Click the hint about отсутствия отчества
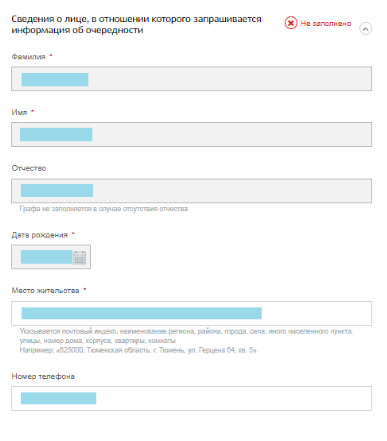Viewport: 387px width, 441px height. (104, 209)
